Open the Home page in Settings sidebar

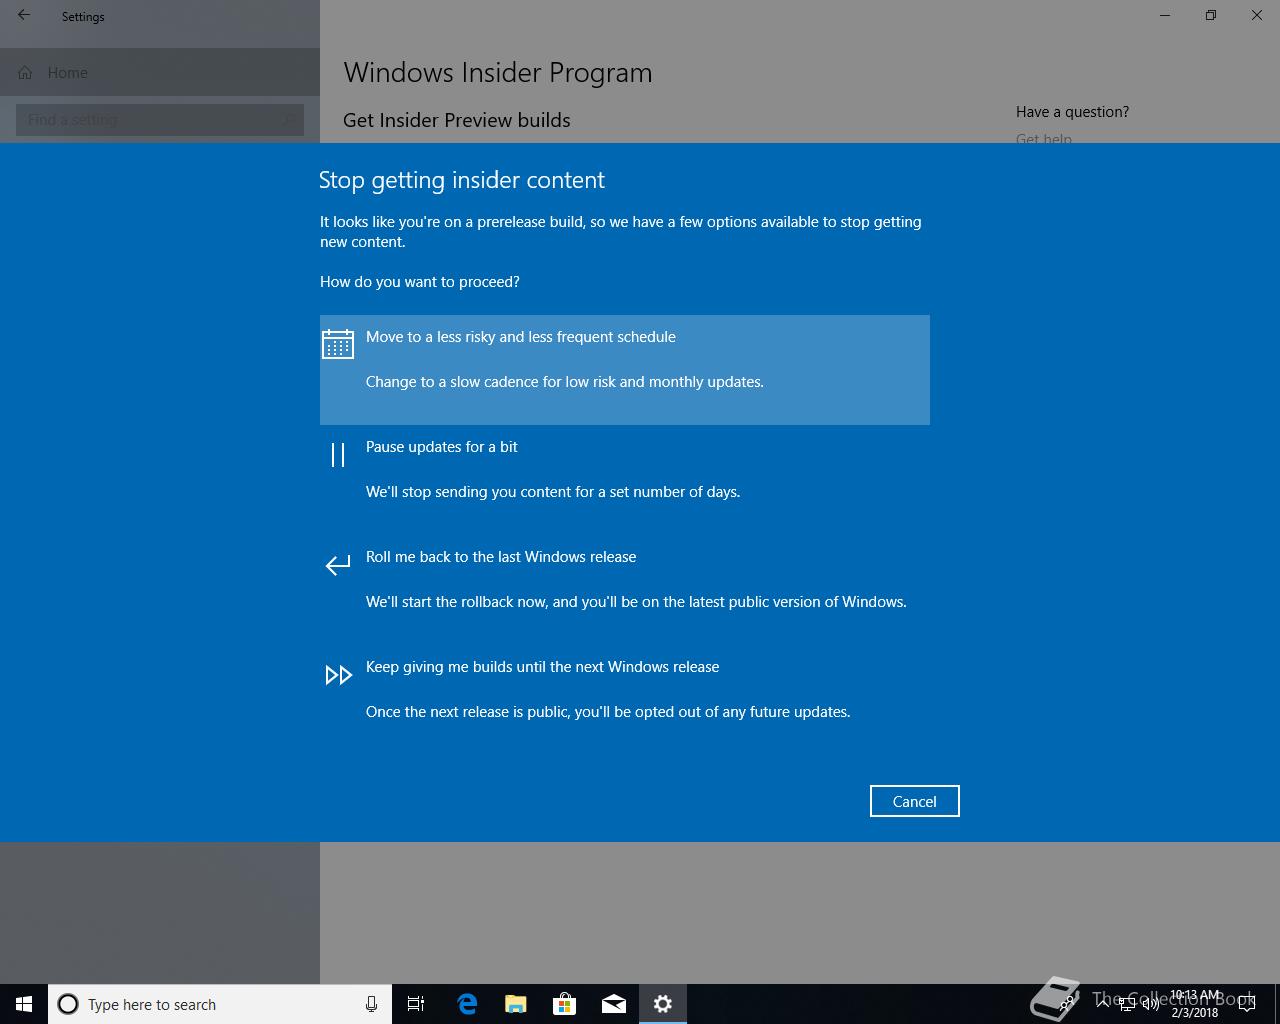(160, 72)
